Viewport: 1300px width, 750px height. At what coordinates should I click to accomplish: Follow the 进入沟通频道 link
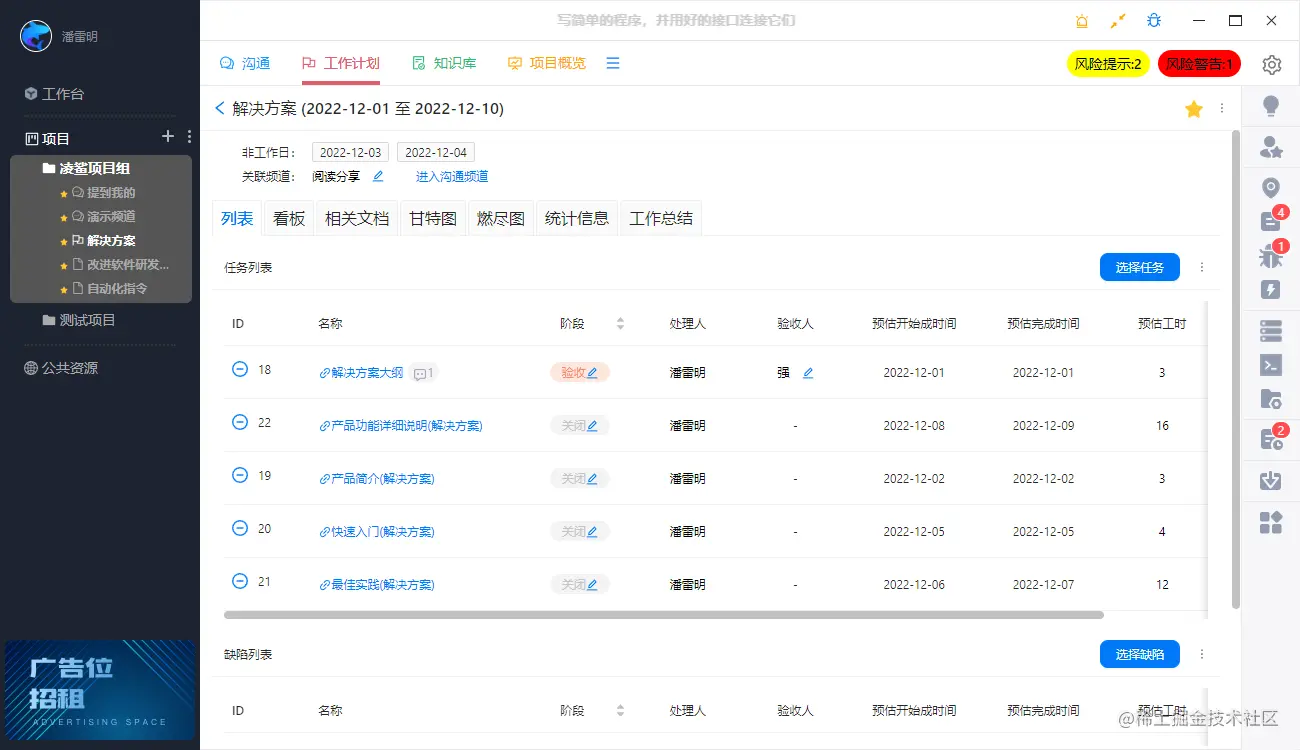452,177
